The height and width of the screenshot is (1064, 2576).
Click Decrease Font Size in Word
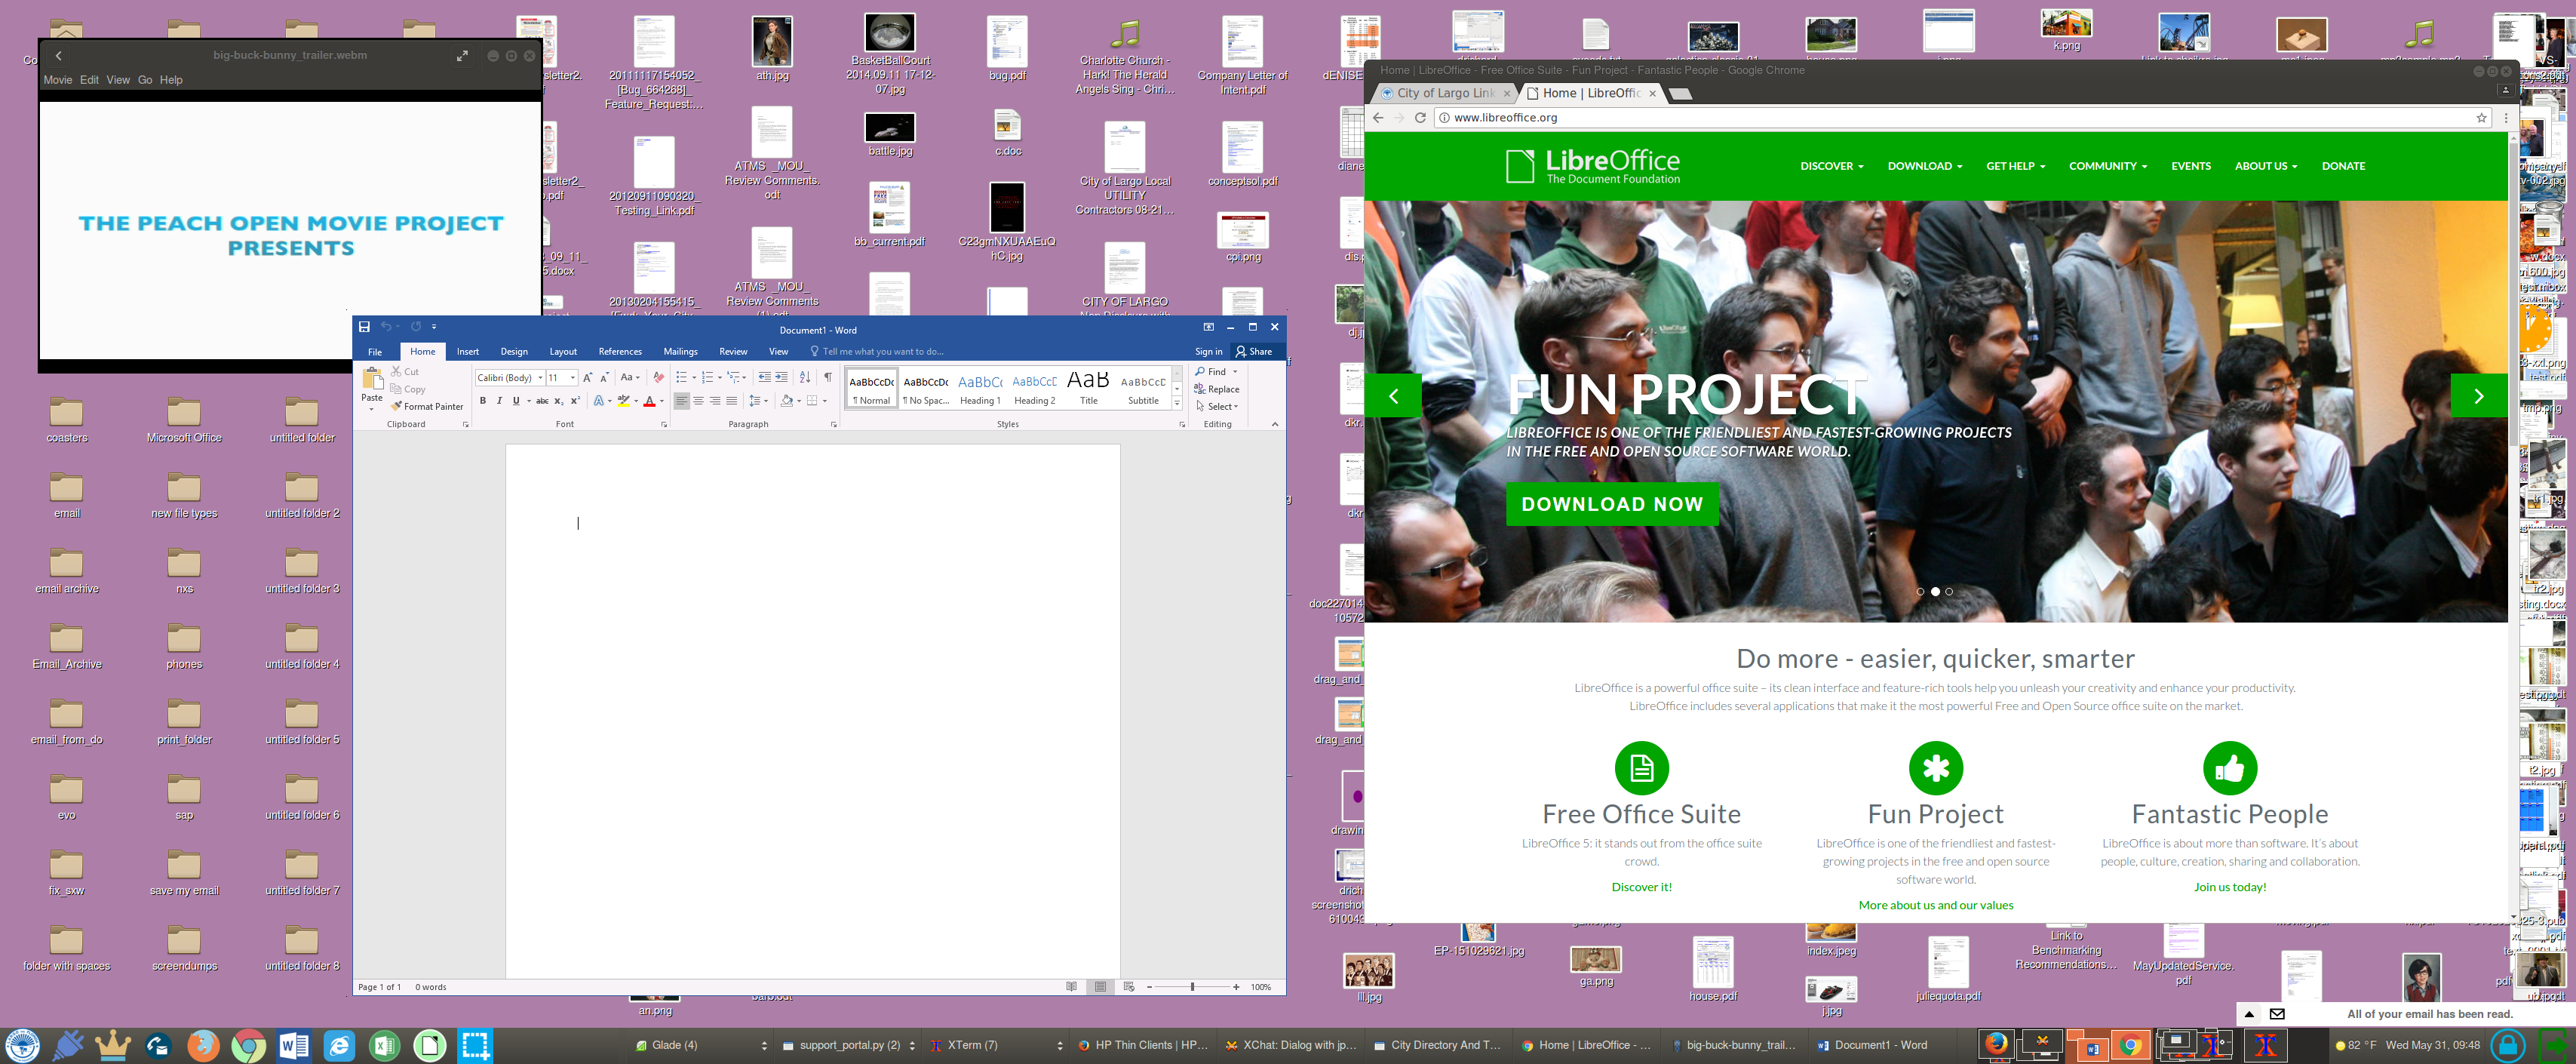604,377
